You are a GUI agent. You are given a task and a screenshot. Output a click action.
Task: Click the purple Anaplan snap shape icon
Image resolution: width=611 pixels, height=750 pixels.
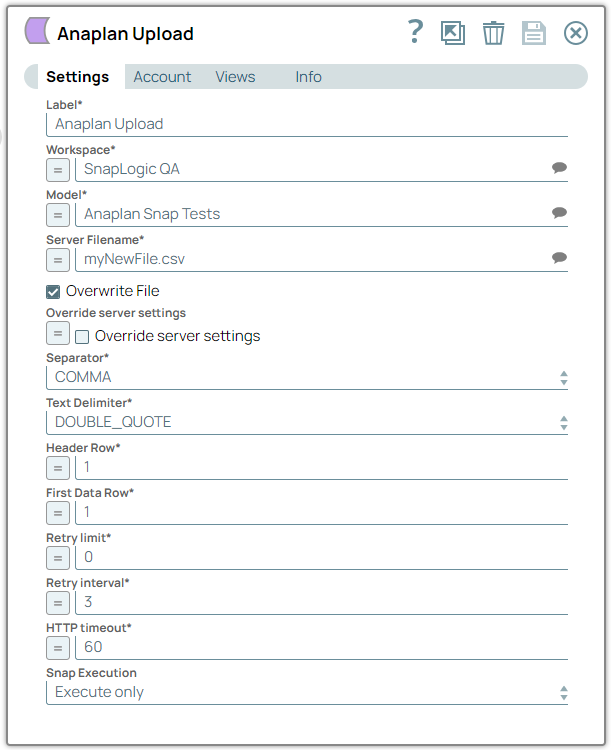(x=37, y=31)
